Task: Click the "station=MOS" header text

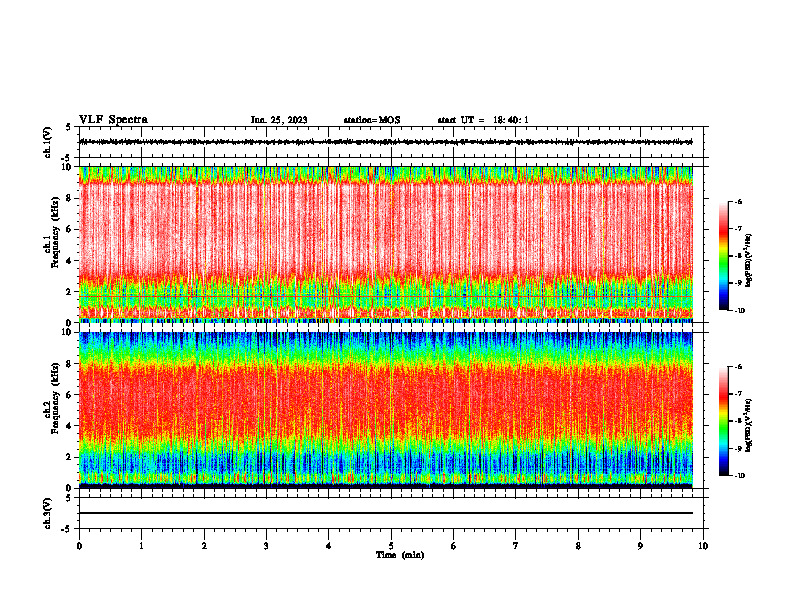Action: [372, 120]
